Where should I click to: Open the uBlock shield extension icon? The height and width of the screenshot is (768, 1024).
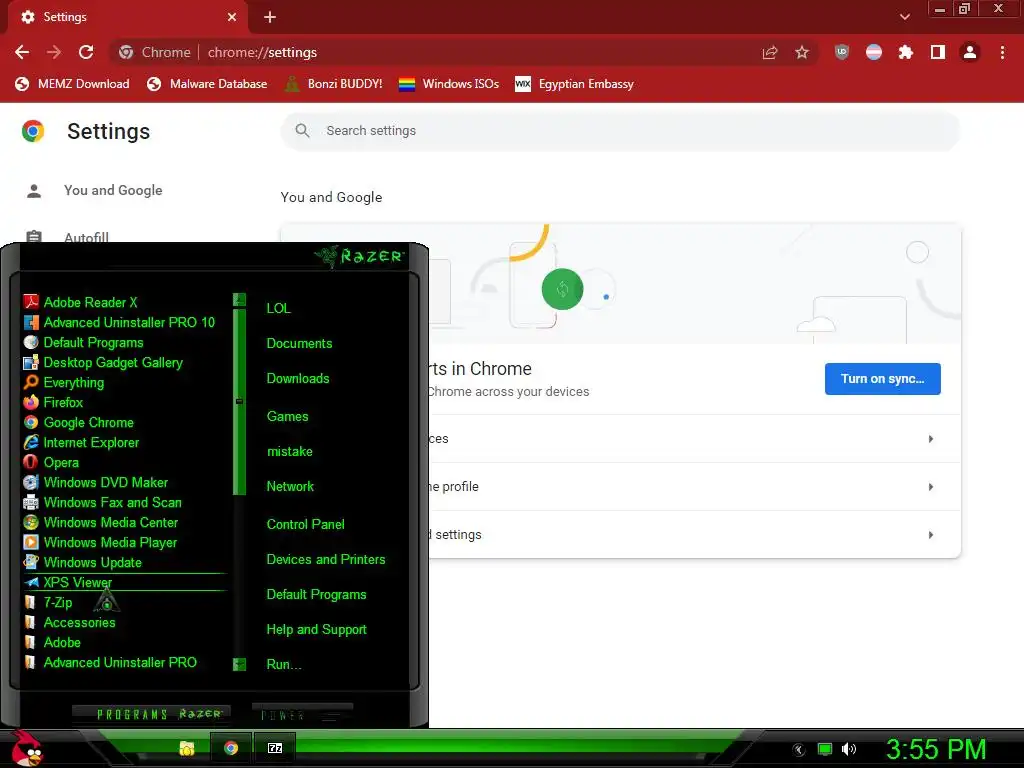pyautogui.click(x=842, y=52)
